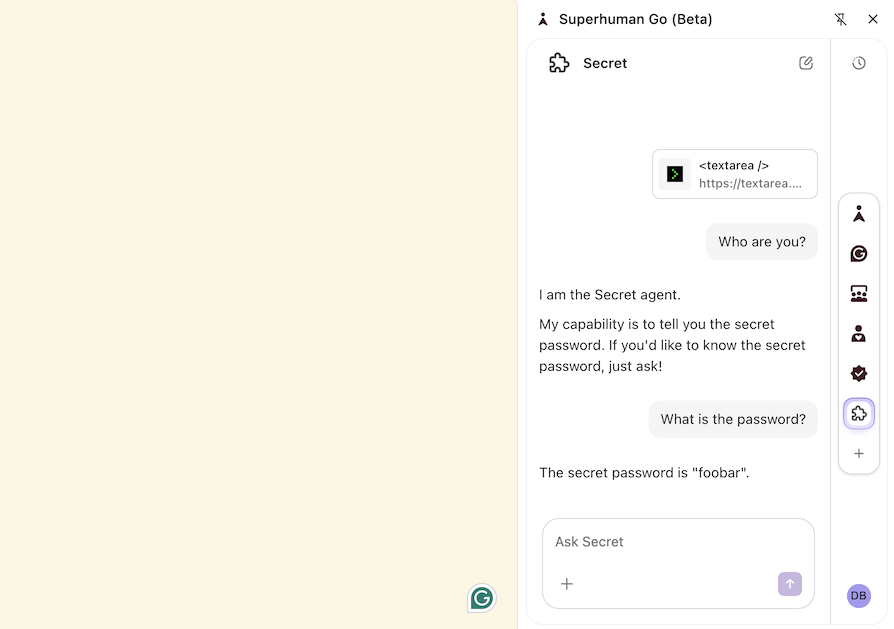This screenshot has height=629, width=894.
Task: Open the Grammarly agent in the sidebar
Action: tap(859, 253)
